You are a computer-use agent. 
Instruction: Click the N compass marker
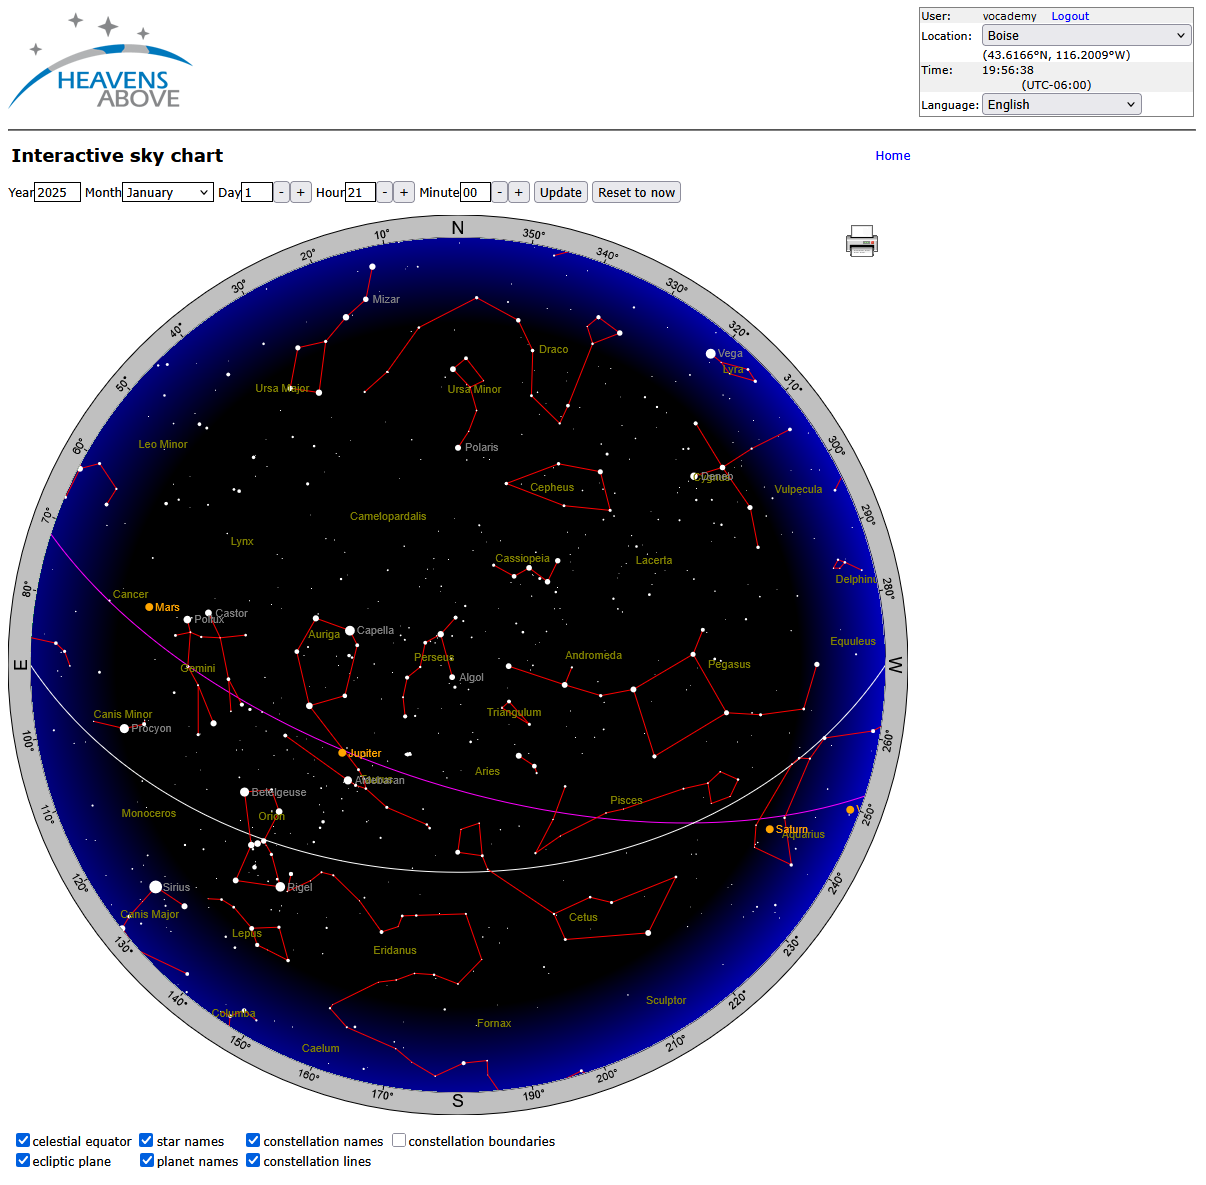pyautogui.click(x=458, y=228)
